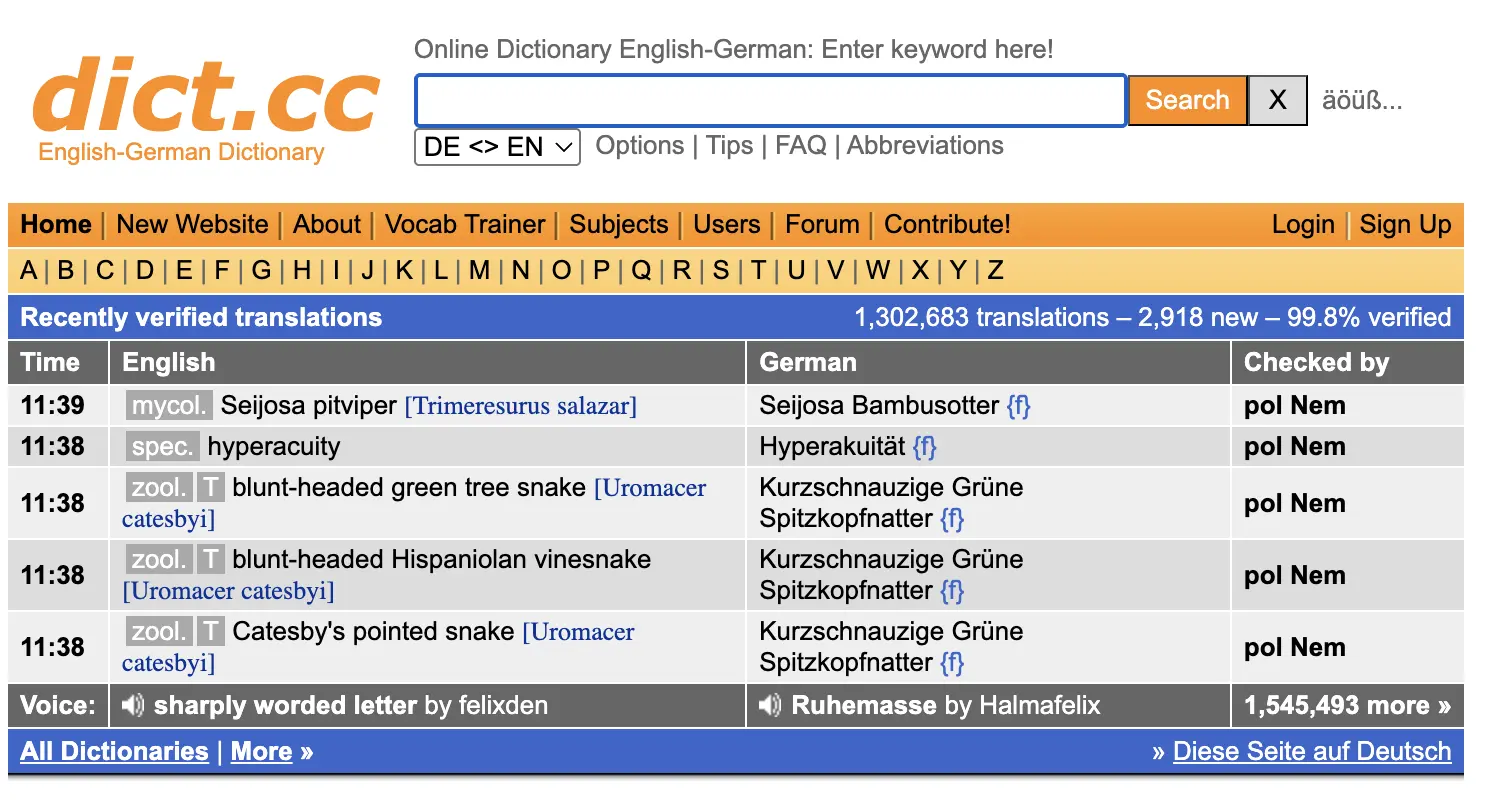Open the Subjects page
1488x801 pixels.
coord(618,224)
